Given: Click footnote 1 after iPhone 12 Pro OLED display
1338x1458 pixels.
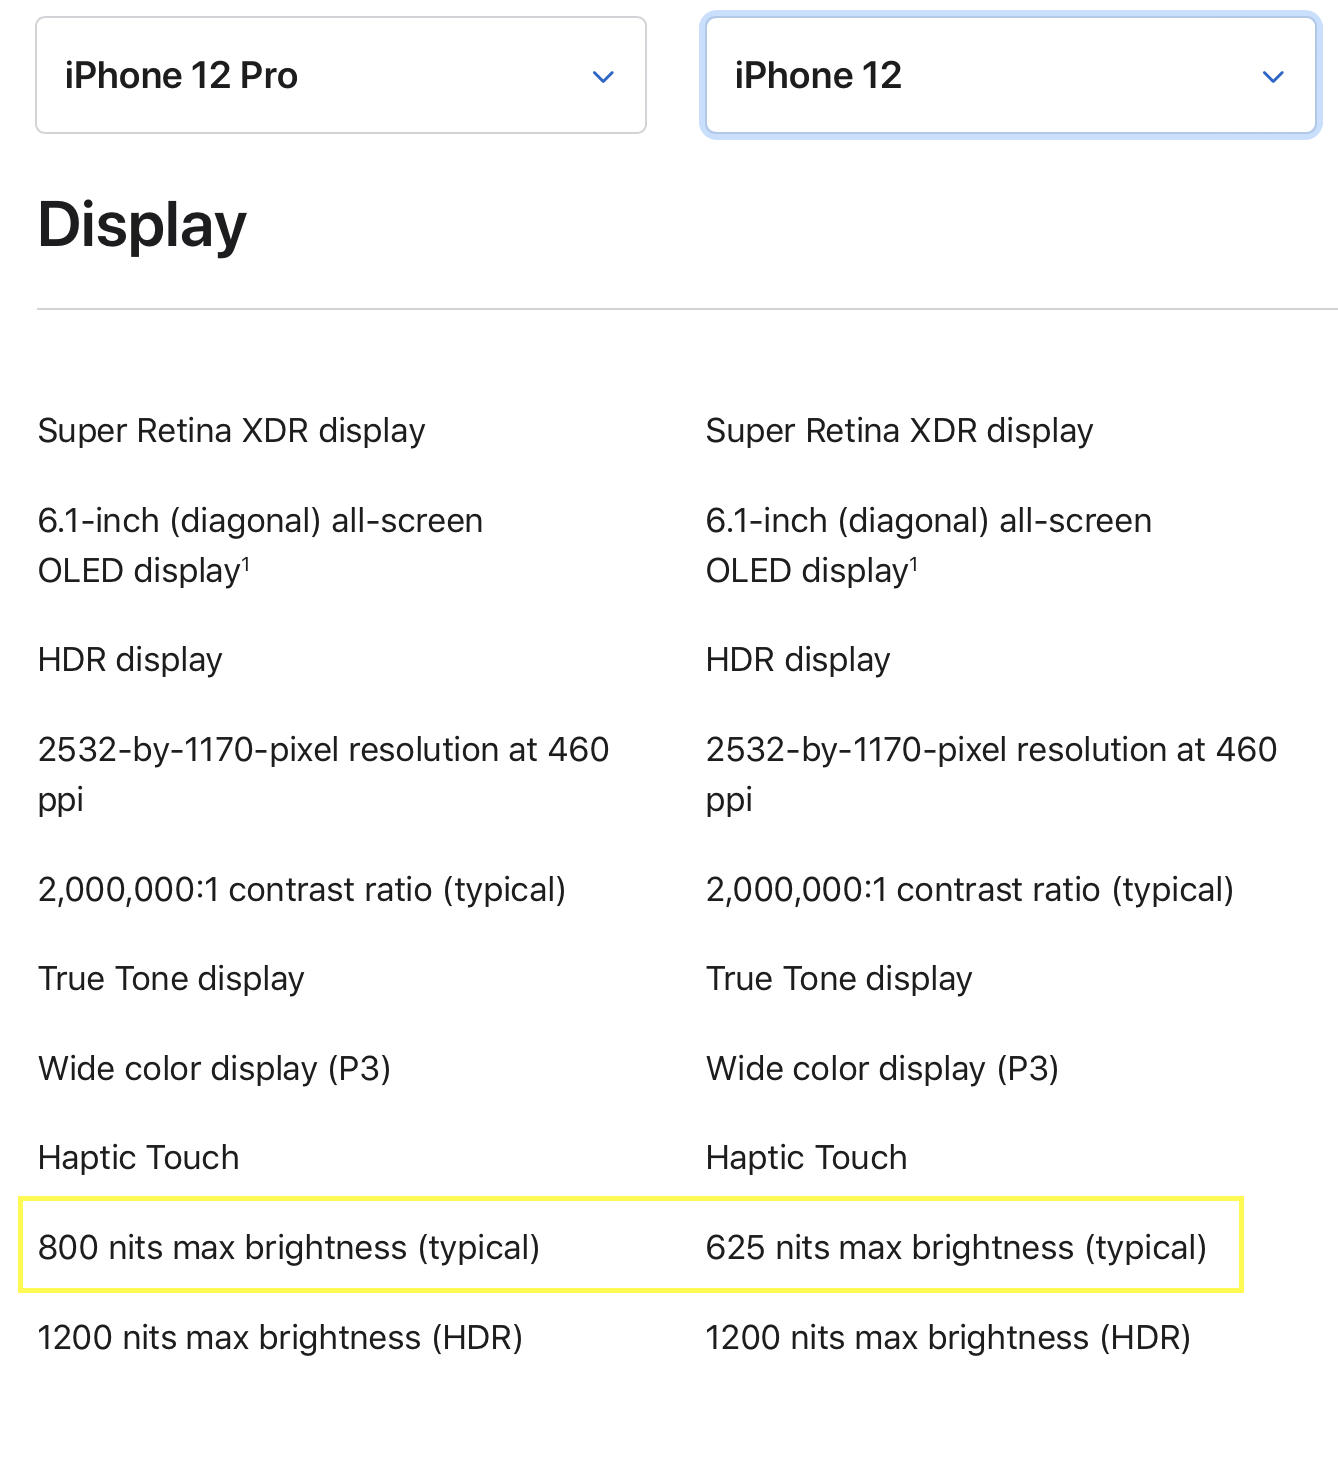Looking at the screenshot, I should tap(246, 565).
